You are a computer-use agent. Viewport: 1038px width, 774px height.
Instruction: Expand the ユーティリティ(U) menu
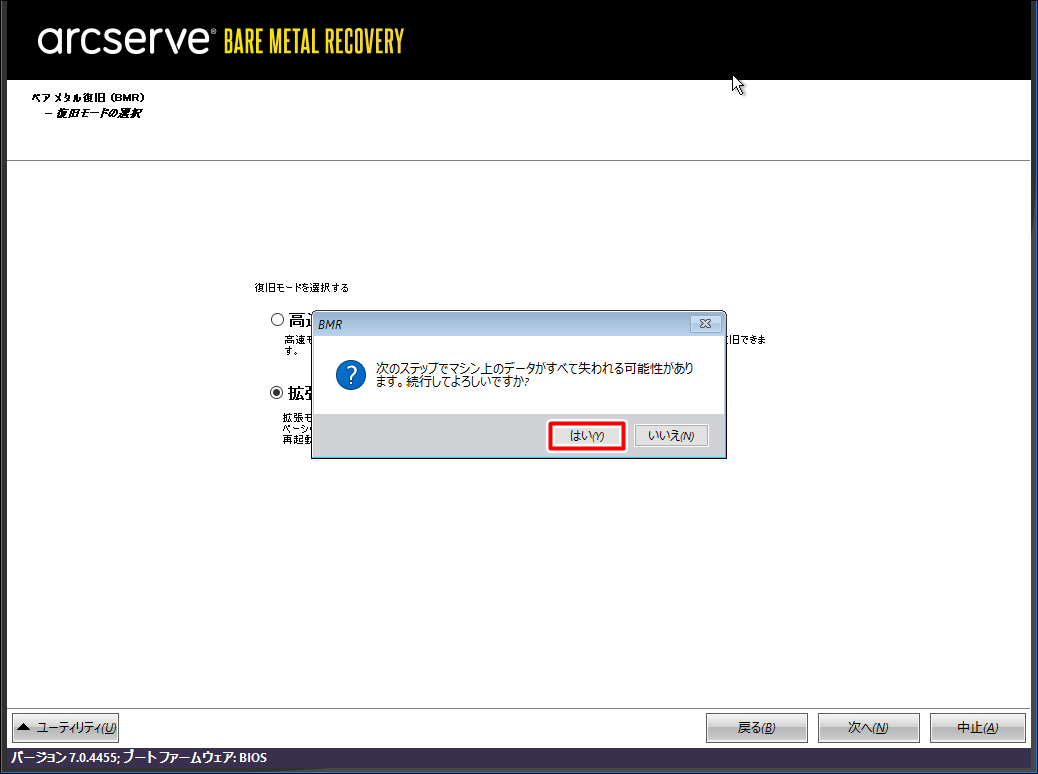[66, 728]
